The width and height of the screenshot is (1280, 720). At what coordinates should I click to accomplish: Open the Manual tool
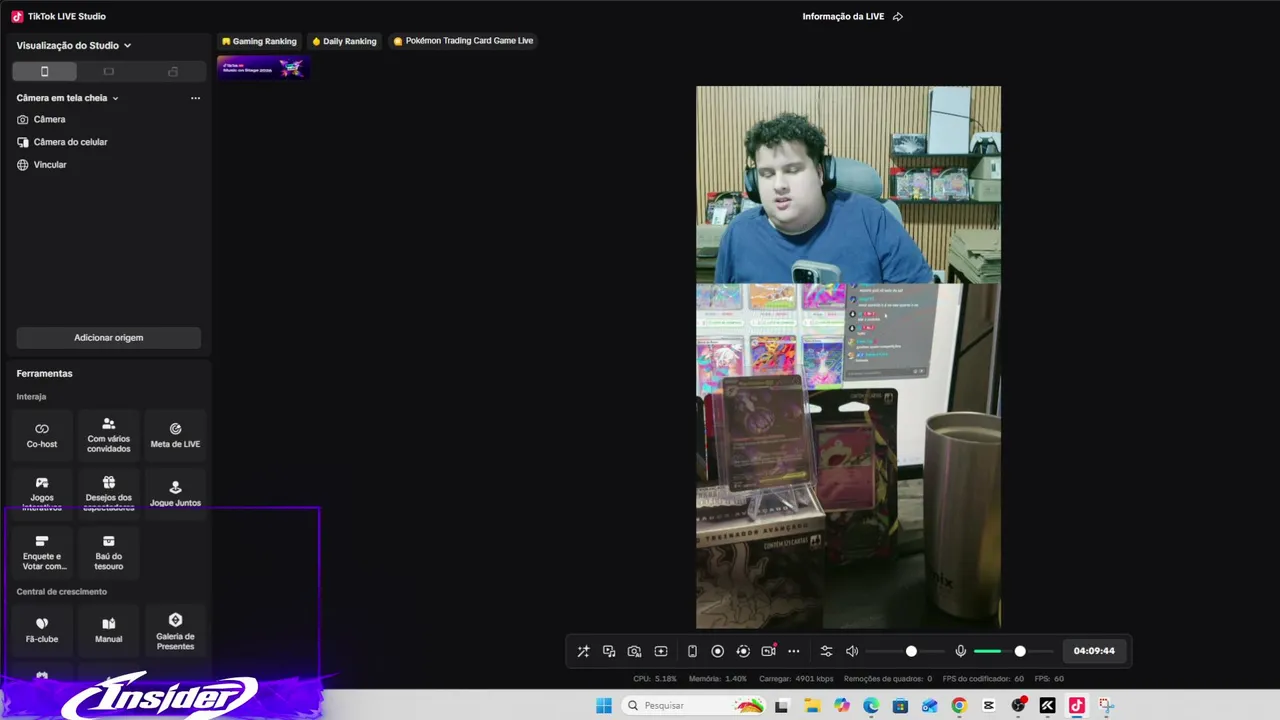click(x=109, y=630)
